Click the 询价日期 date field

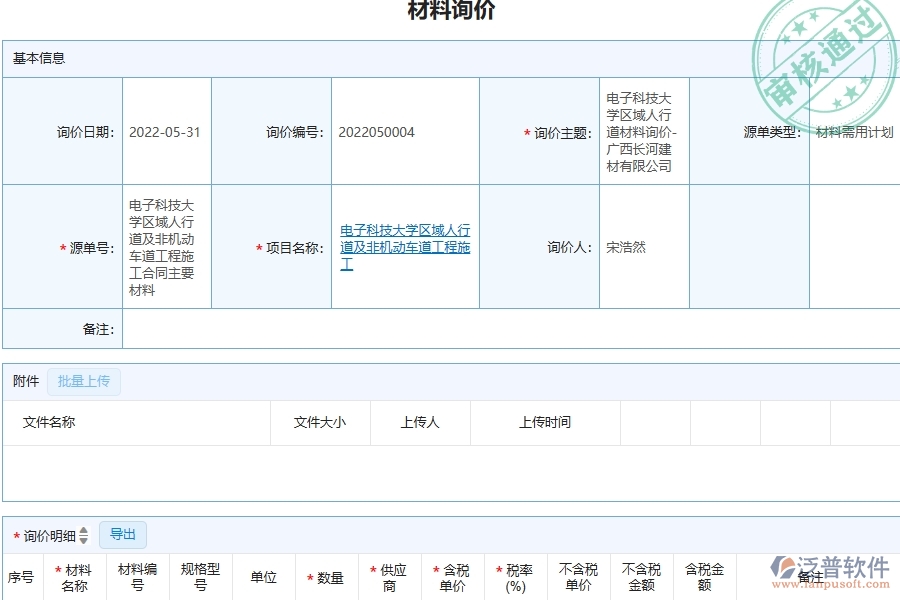click(x=165, y=131)
